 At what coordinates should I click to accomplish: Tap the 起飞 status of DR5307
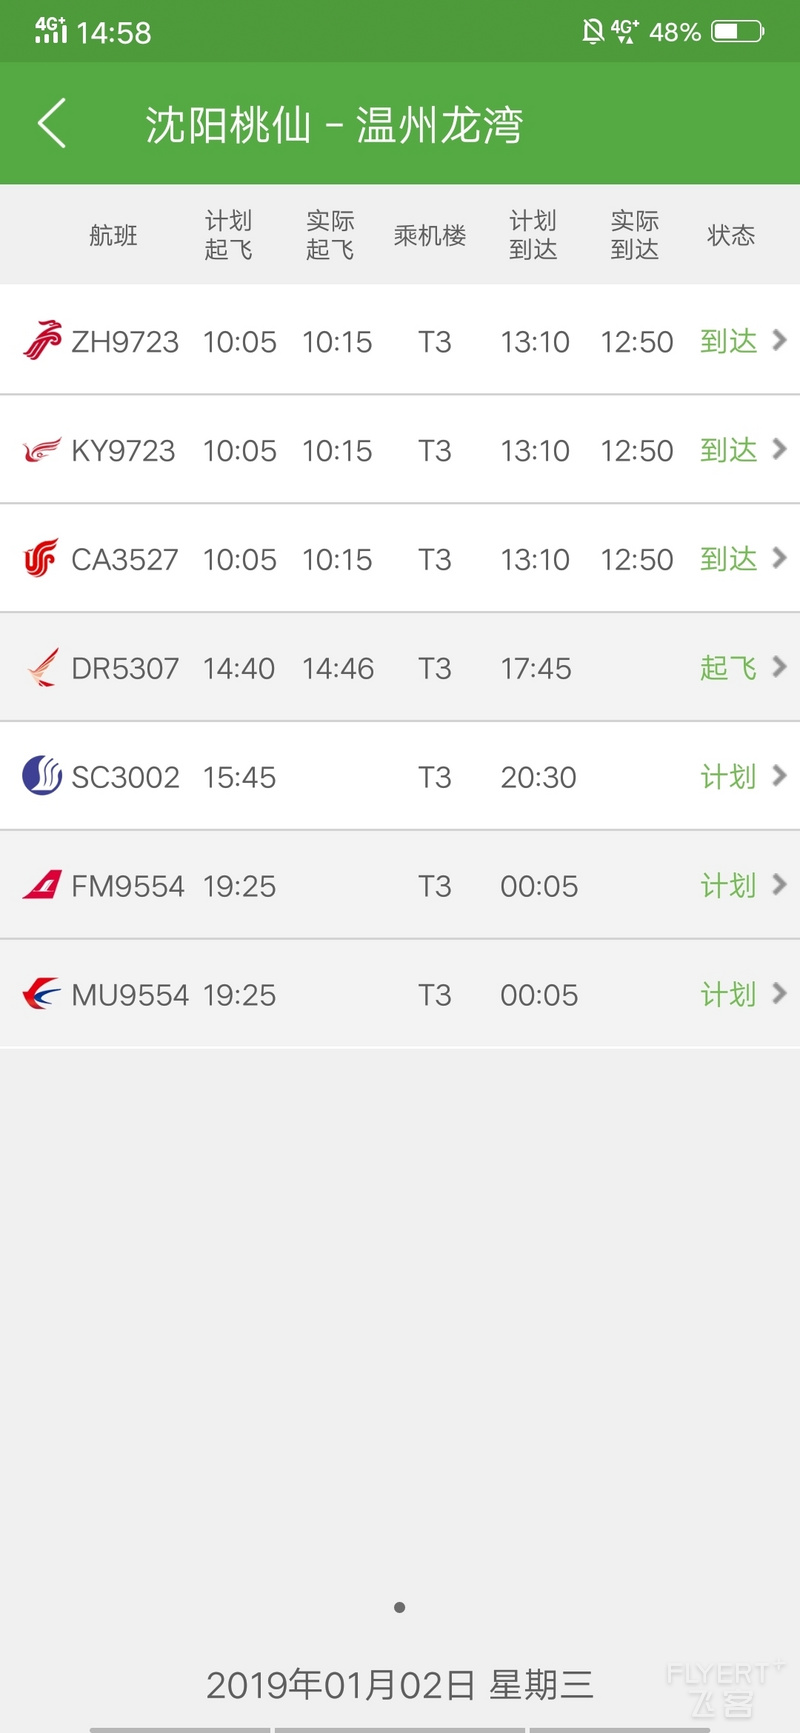pos(729,668)
